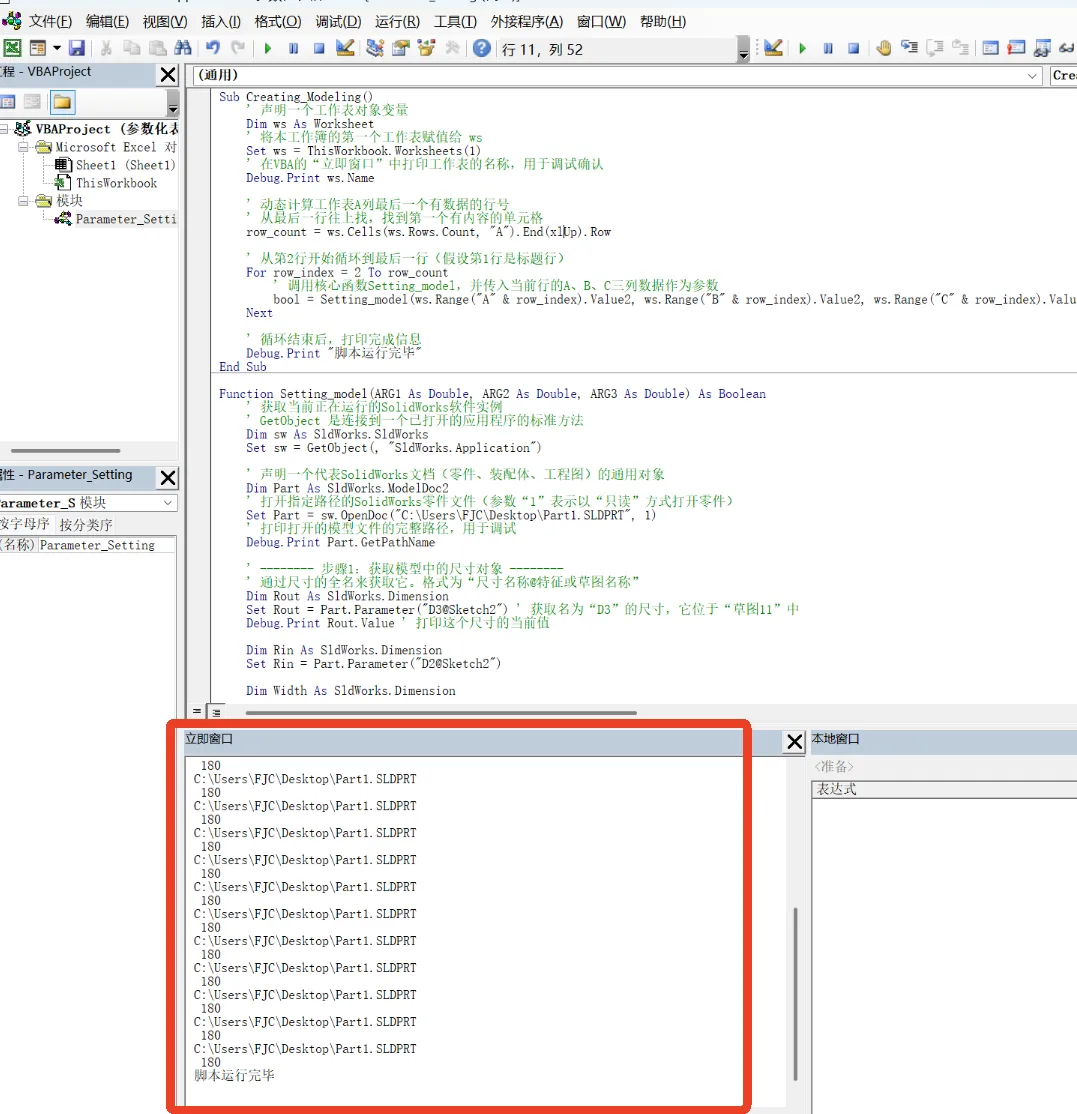Open Find with the binoculars icon

coord(183,48)
